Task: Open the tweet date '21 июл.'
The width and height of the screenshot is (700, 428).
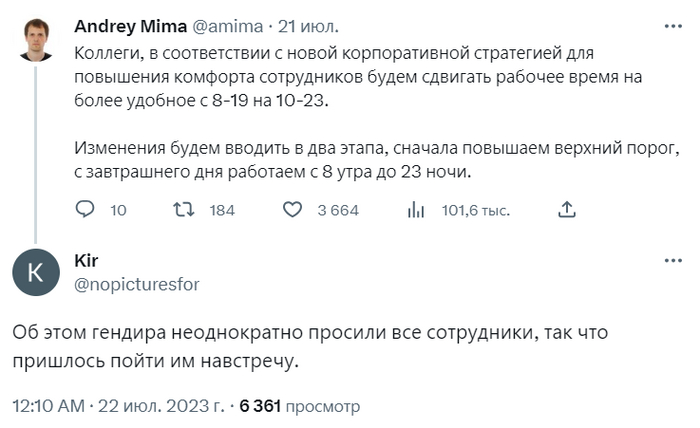Action: 309,26
